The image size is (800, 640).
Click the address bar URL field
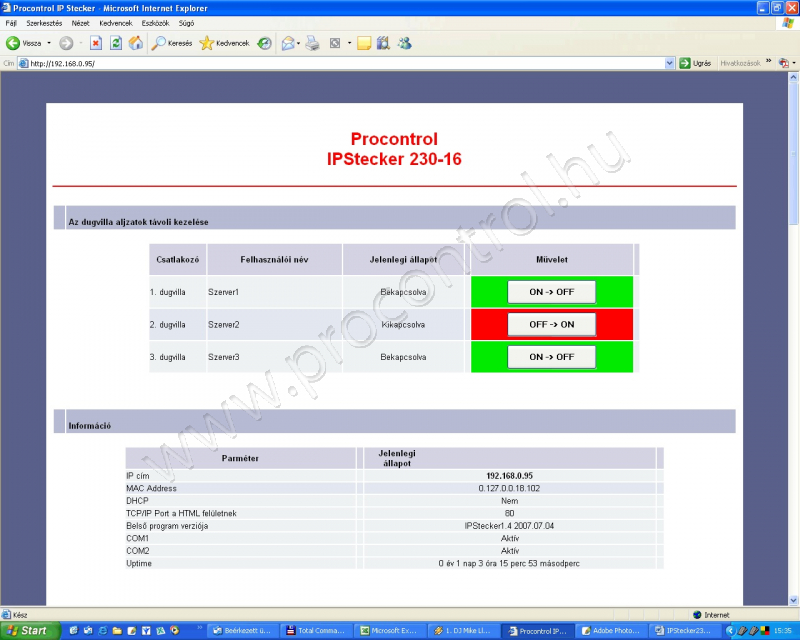[346, 63]
